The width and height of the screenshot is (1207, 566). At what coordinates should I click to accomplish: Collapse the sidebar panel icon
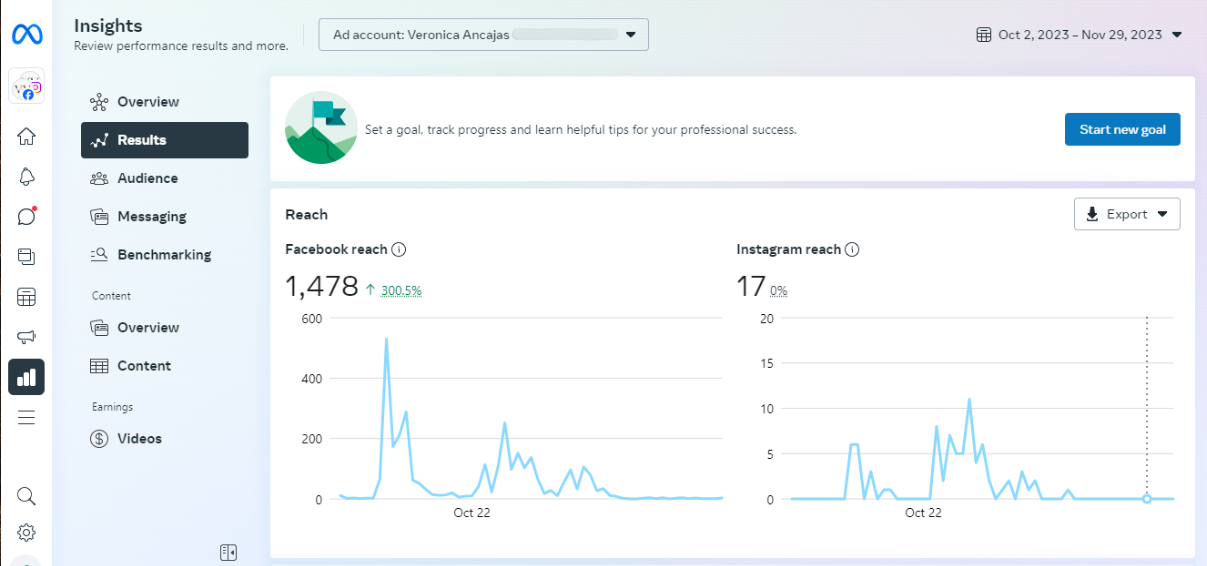tap(228, 552)
